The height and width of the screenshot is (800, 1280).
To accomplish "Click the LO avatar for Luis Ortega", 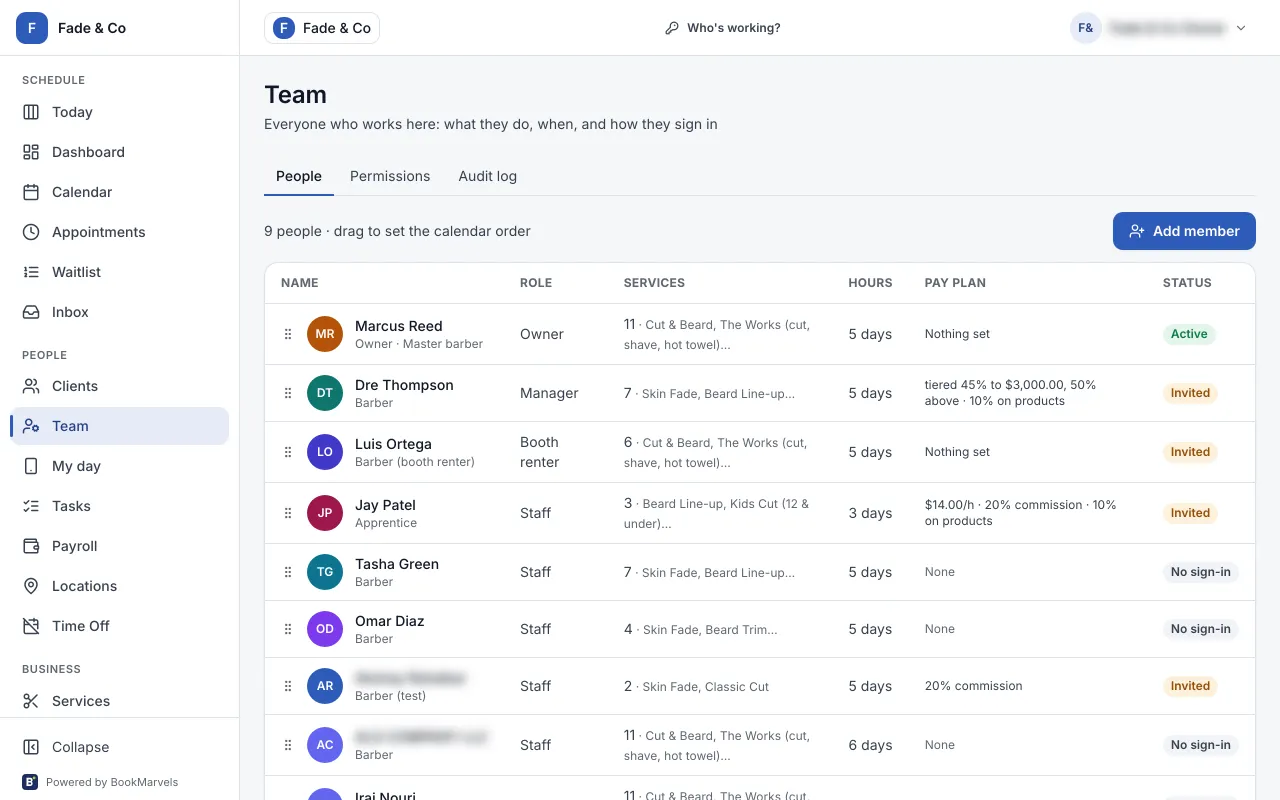I will pyautogui.click(x=325, y=452).
